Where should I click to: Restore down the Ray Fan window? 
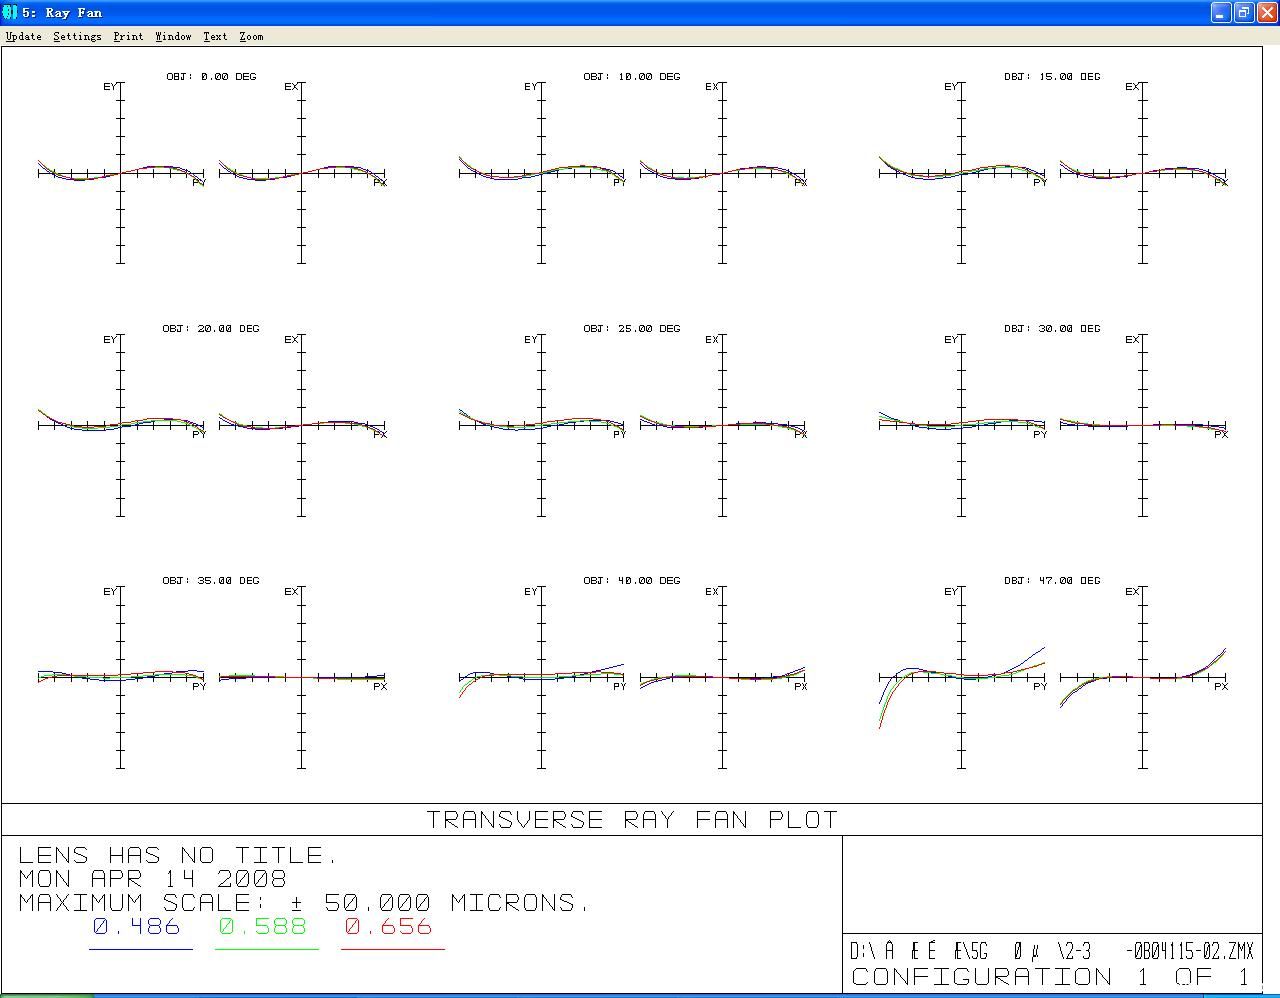(x=1244, y=12)
